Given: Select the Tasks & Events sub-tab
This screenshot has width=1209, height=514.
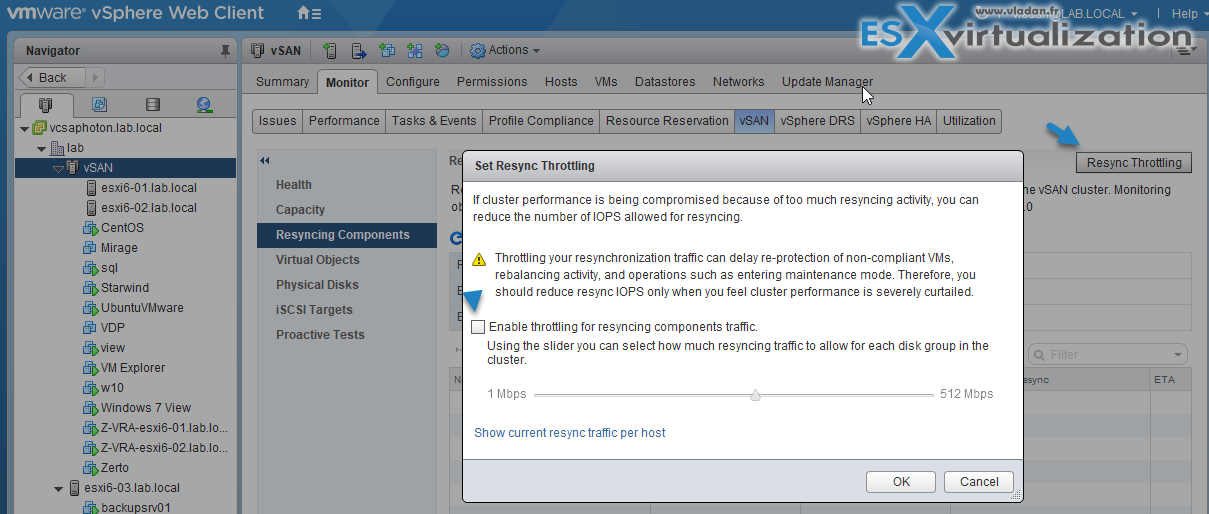Looking at the screenshot, I should pyautogui.click(x=434, y=121).
